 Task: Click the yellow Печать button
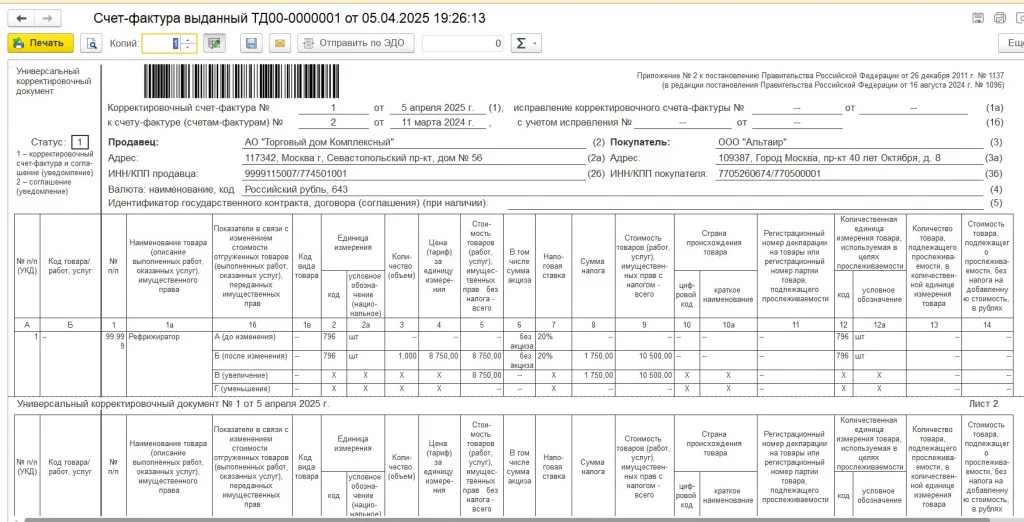pos(40,43)
